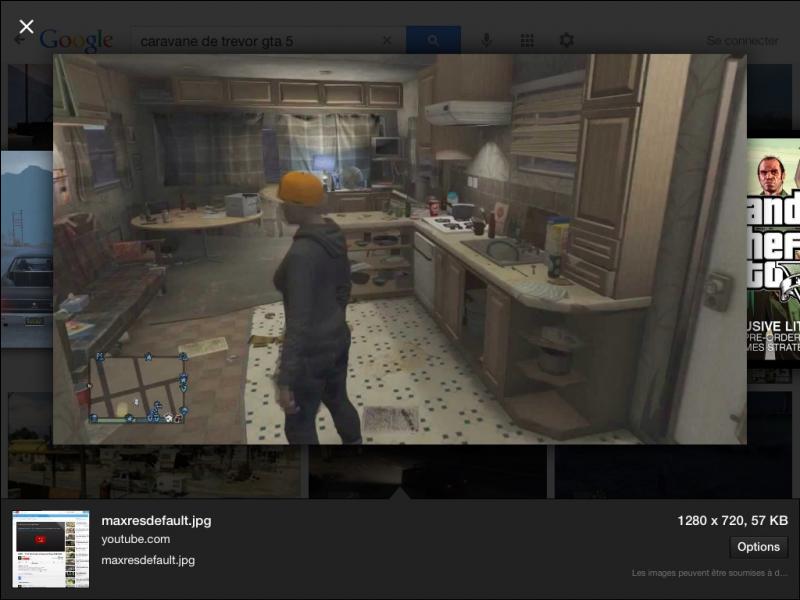
Task: Click the 'Se connecter' sign-in link
Action: 742,41
